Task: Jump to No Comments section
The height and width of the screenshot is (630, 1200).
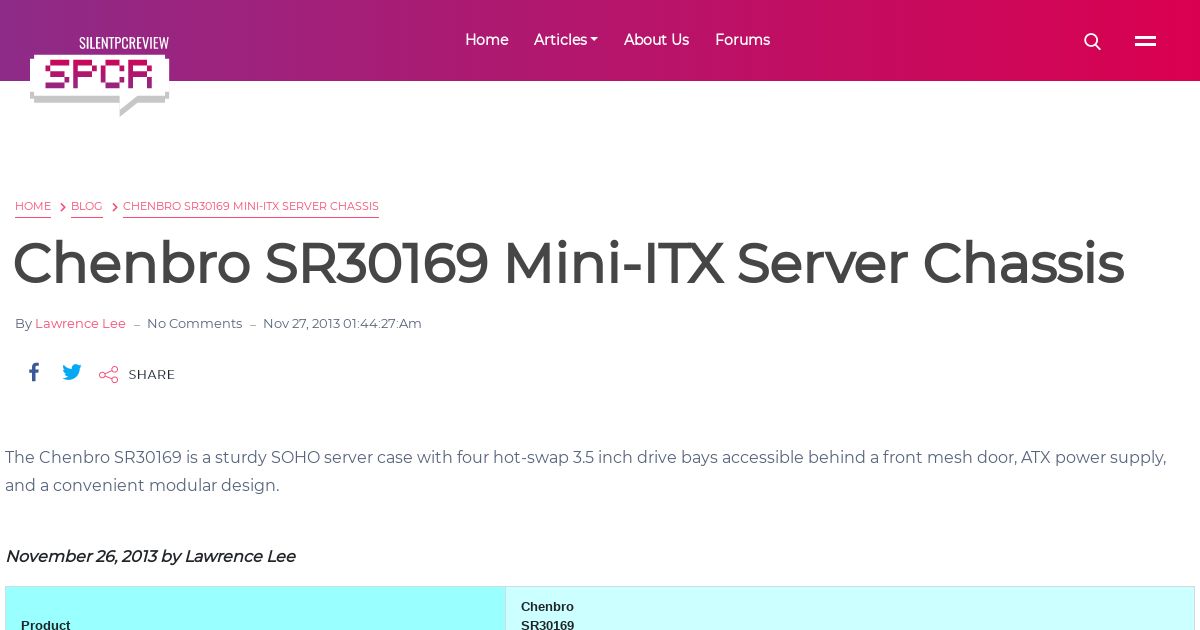Action: 194,323
